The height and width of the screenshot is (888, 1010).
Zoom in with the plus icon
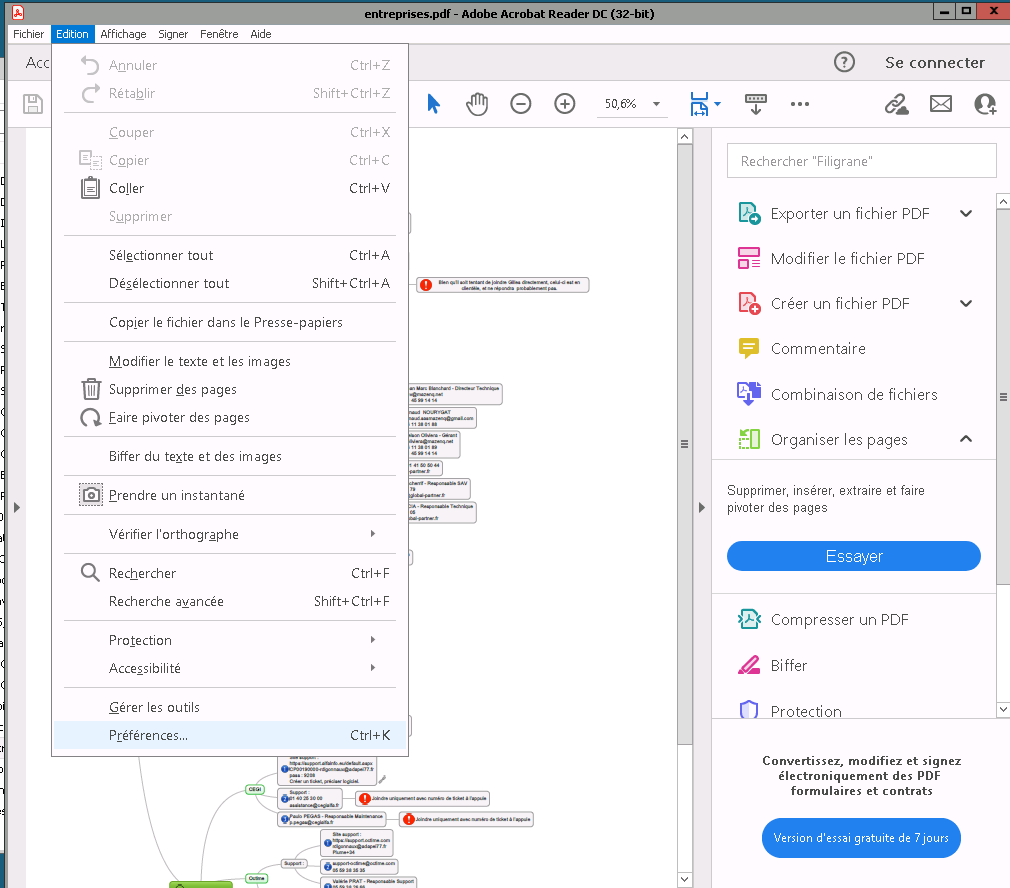(x=564, y=104)
